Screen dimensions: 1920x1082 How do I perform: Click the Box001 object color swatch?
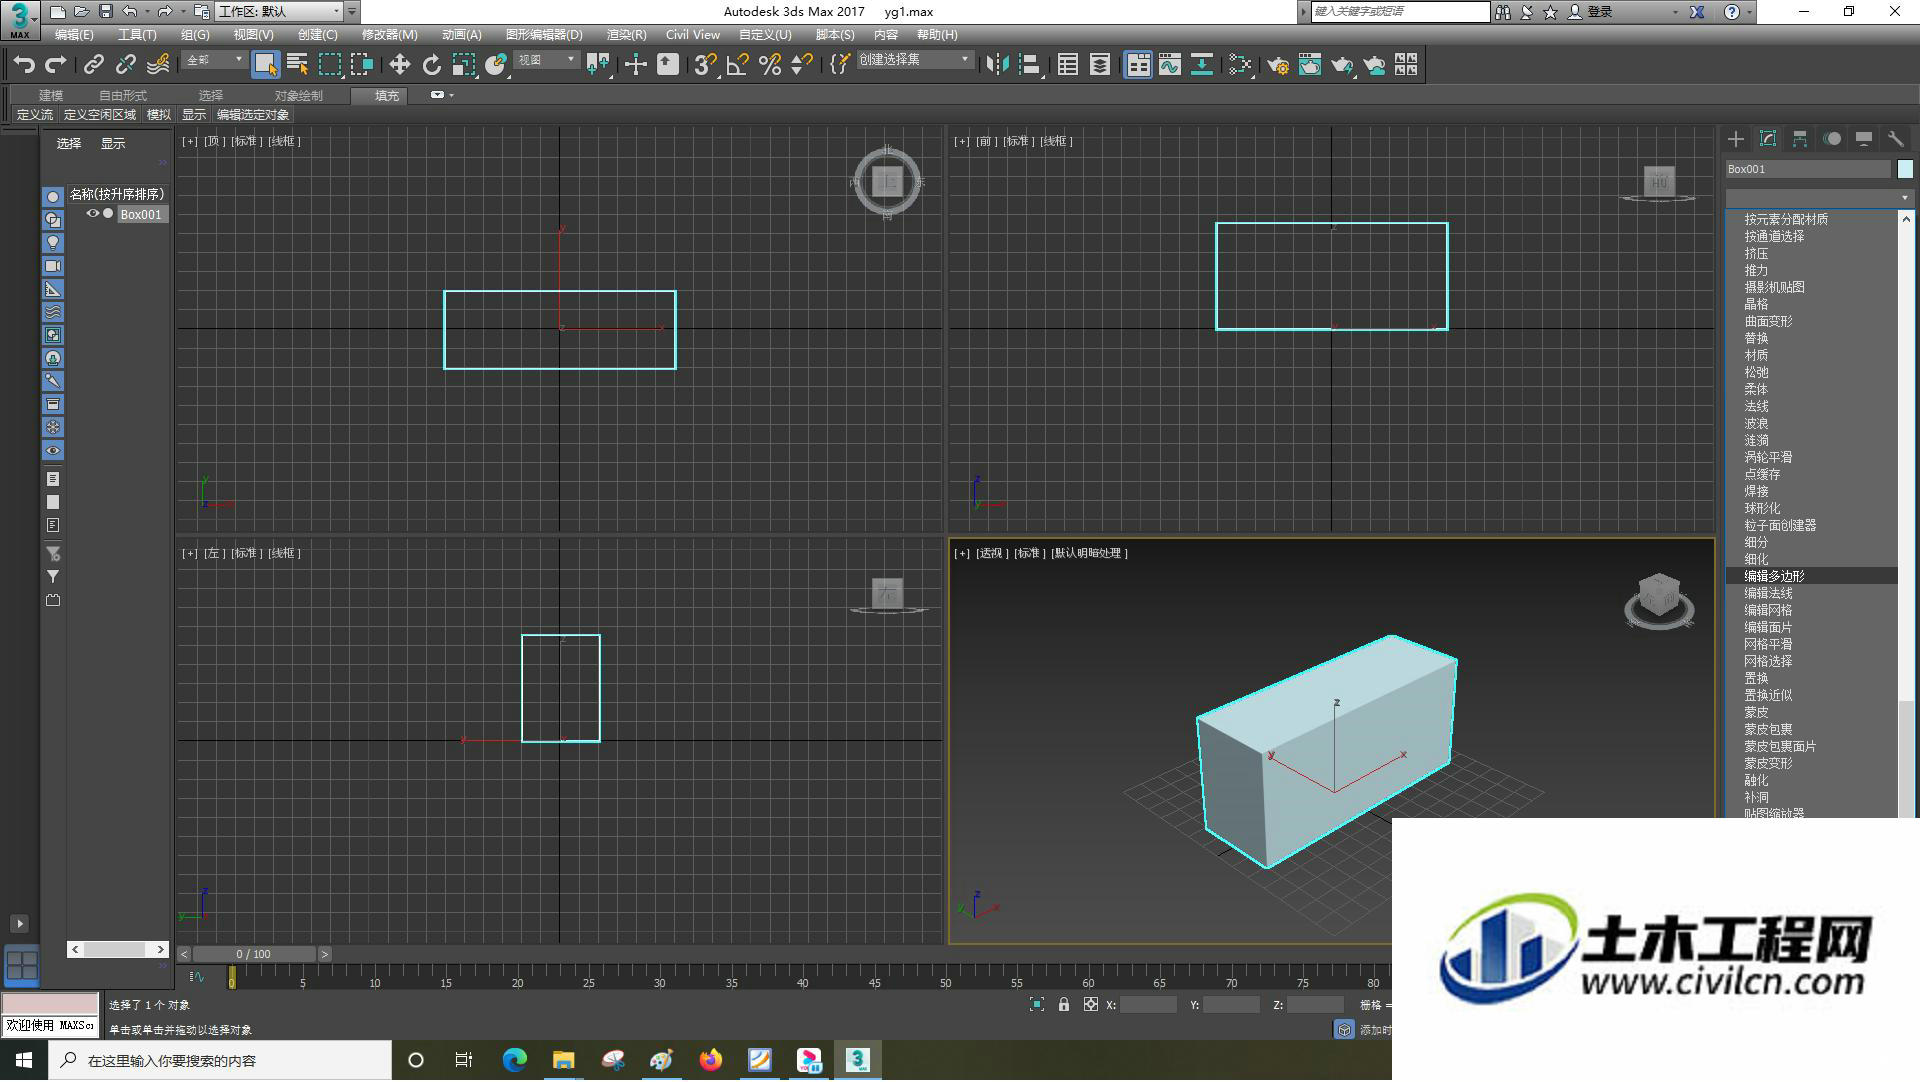point(1905,169)
